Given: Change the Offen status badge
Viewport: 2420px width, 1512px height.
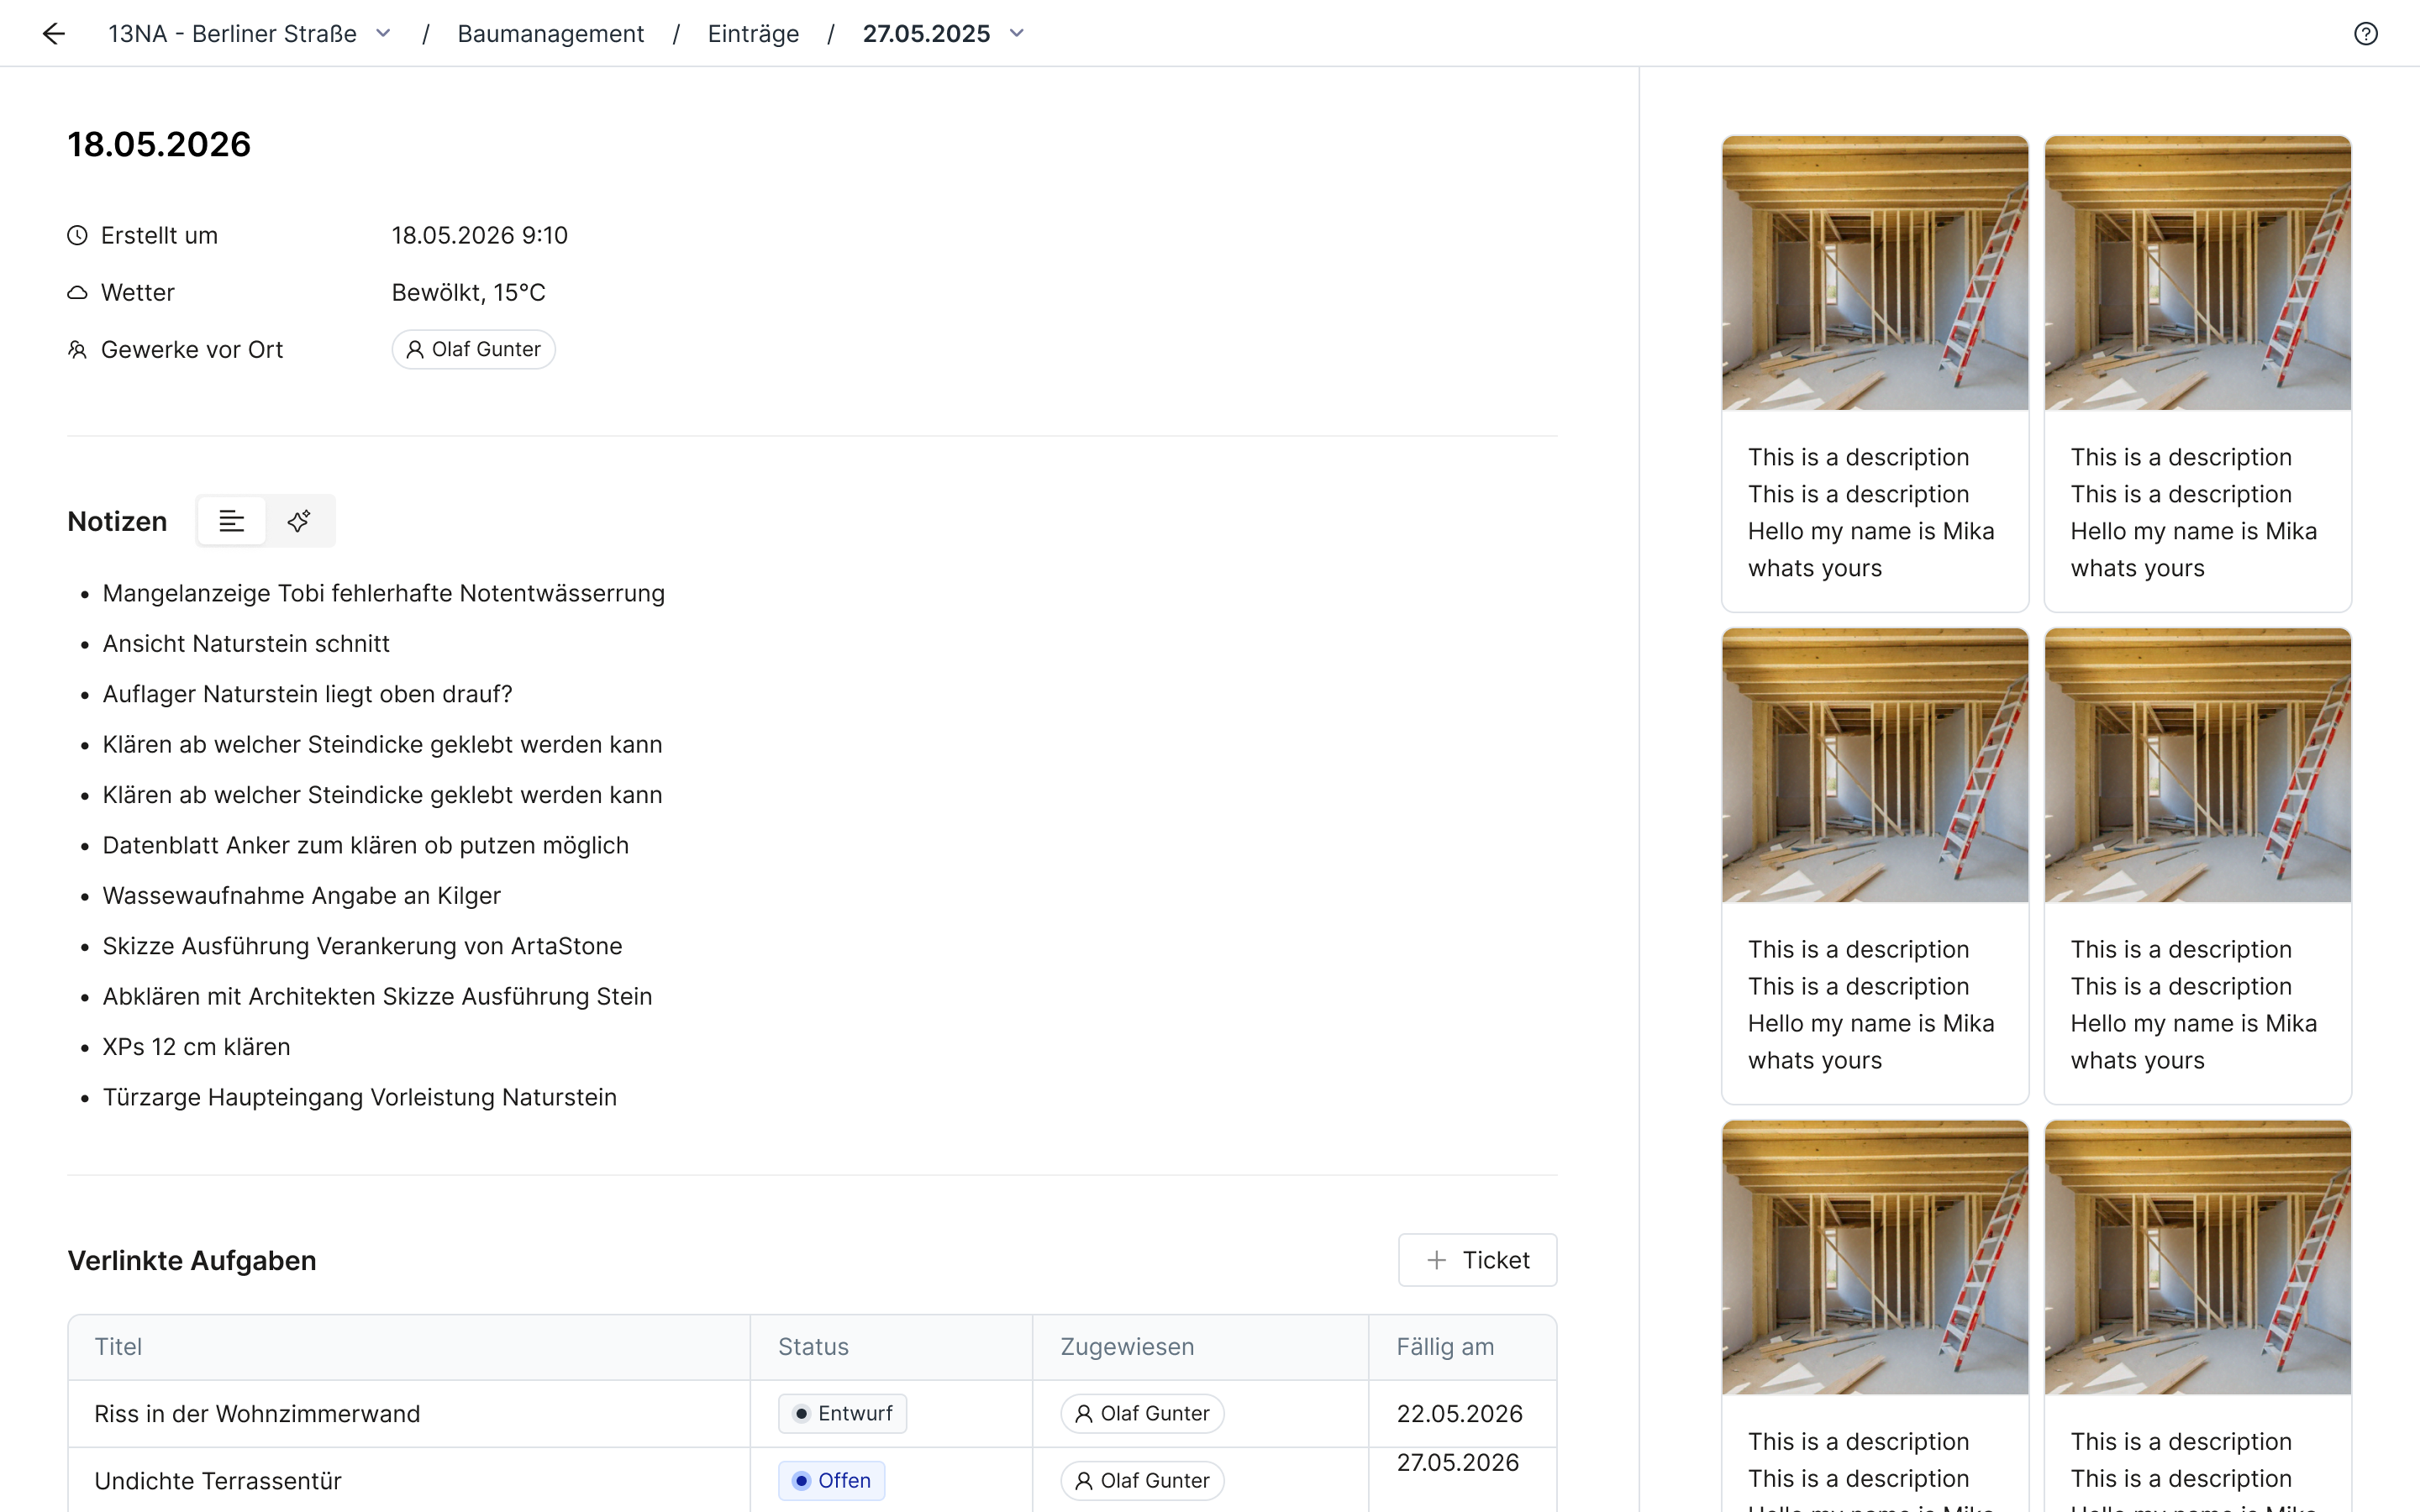Looking at the screenshot, I should tap(831, 1481).
